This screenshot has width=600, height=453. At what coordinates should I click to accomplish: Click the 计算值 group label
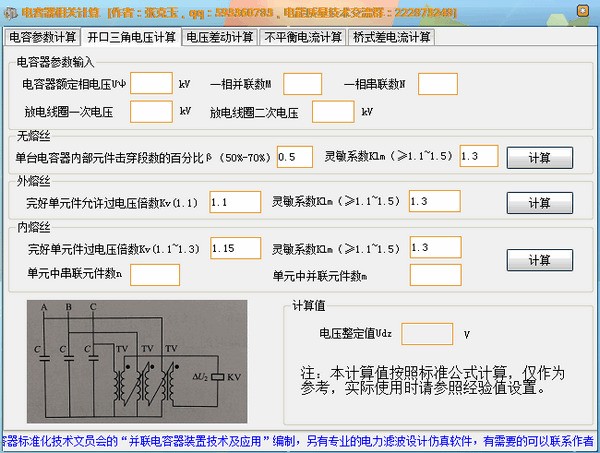pos(308,305)
